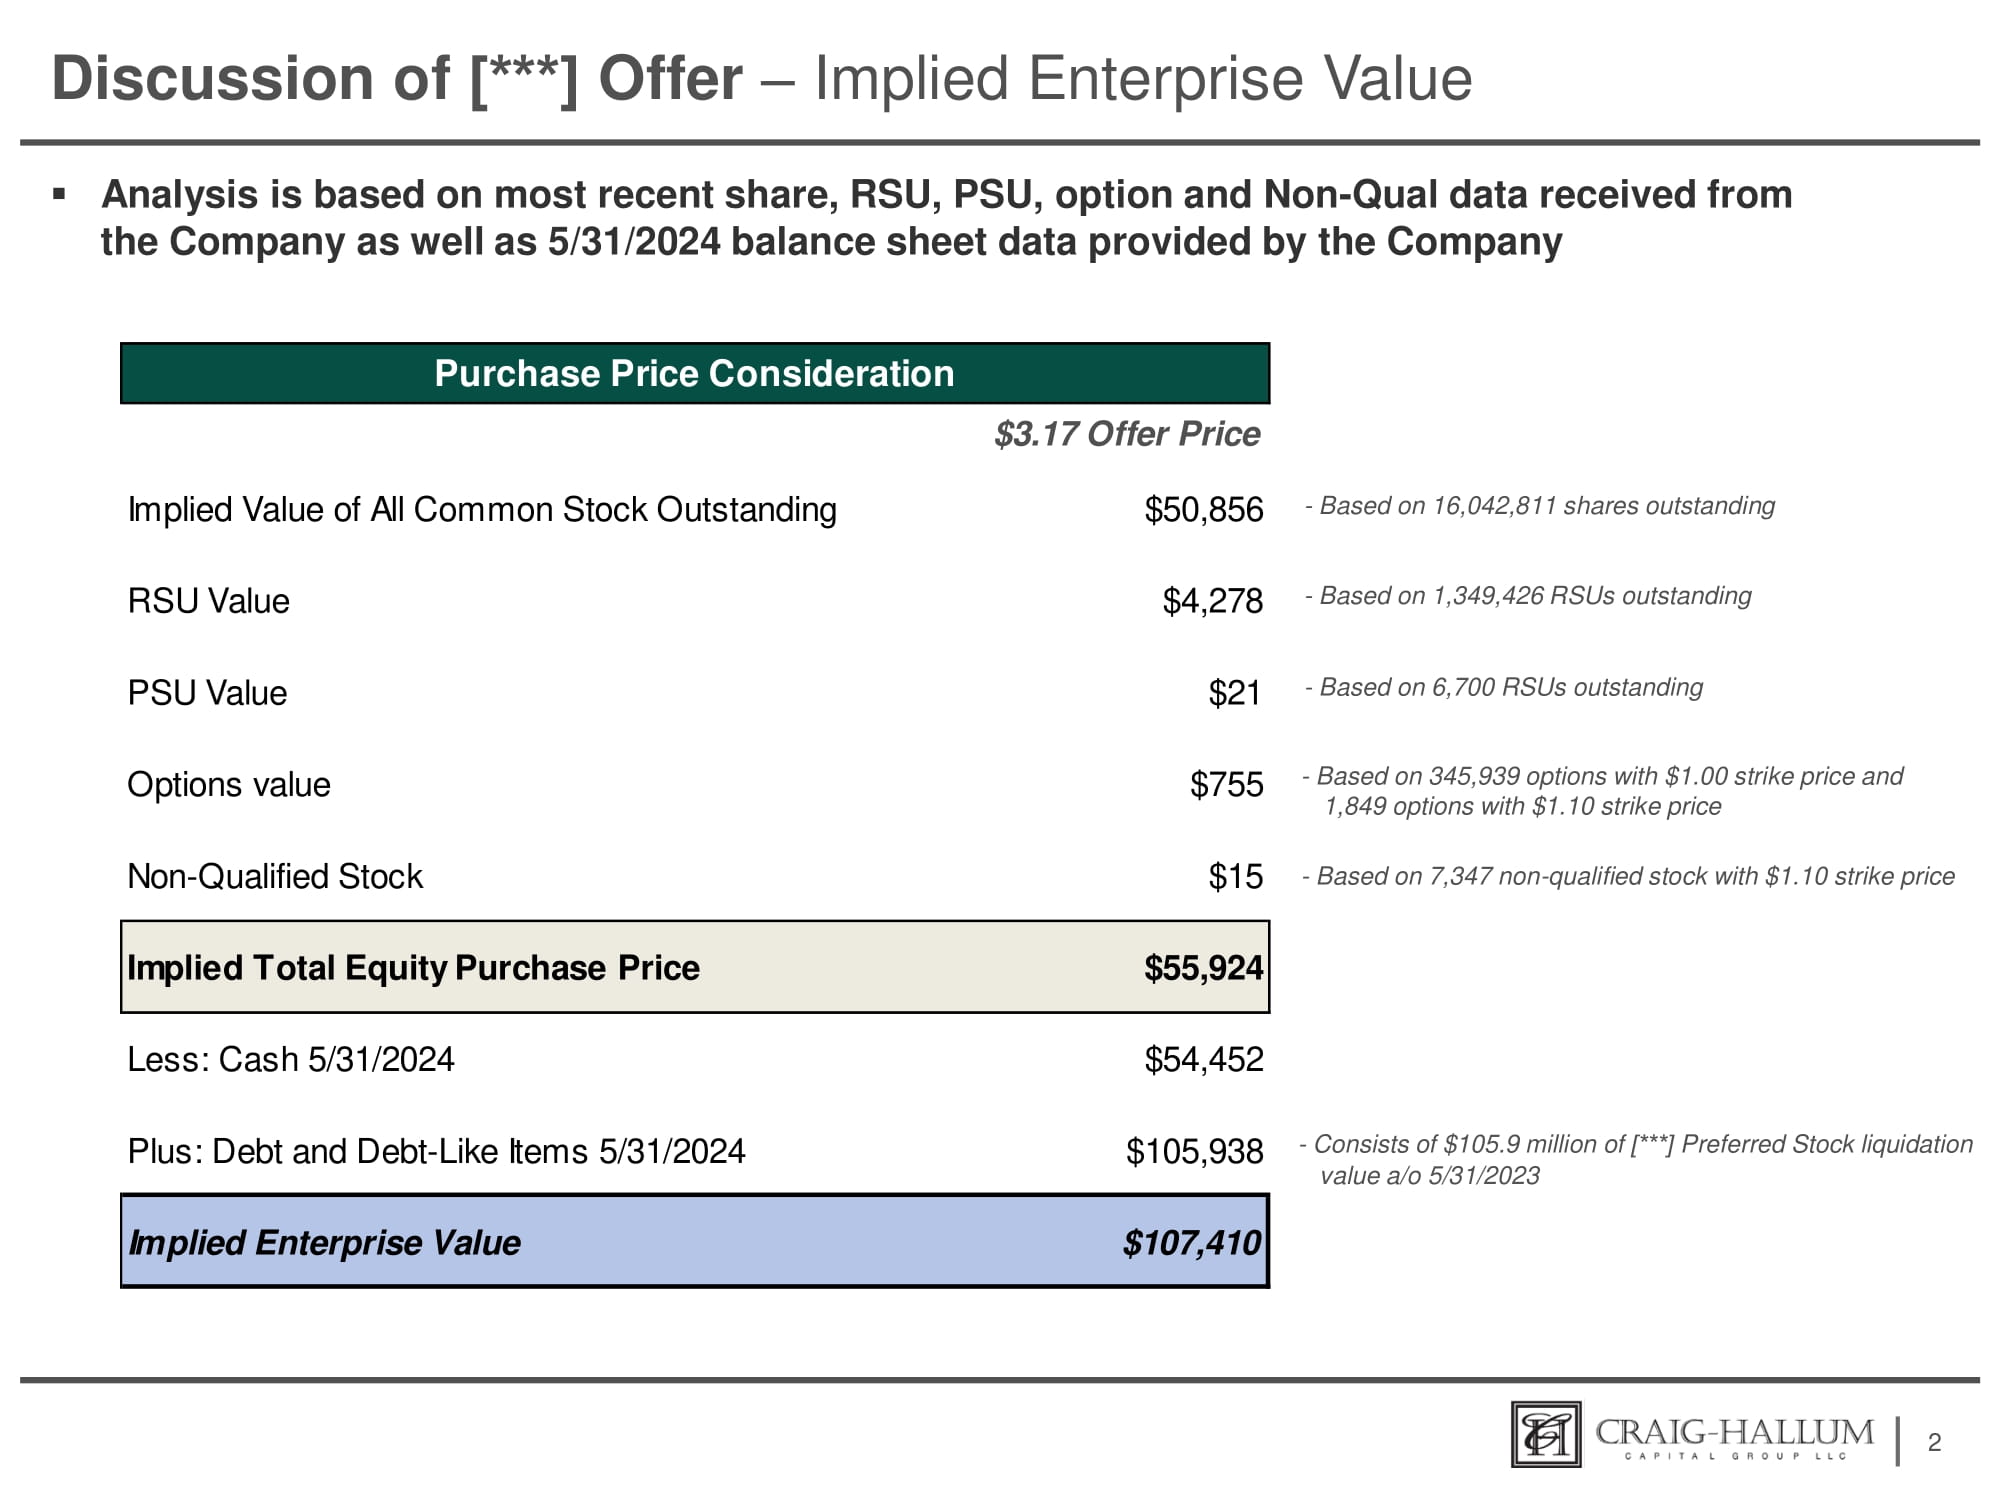The image size is (2000, 1500).
Task: Select the Implied Value of All Common Stock row label
Action: point(482,510)
